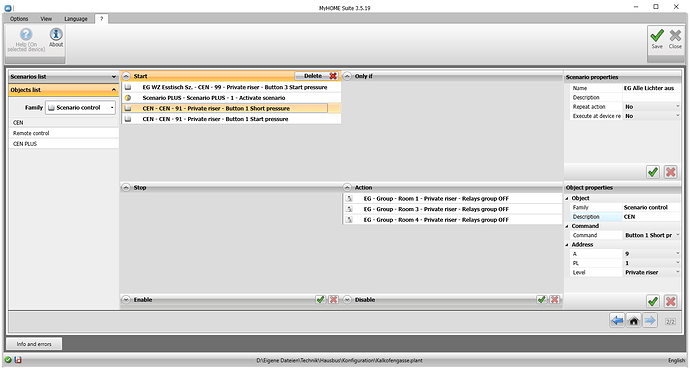Open Execute at device re dropdown
The image size is (690, 368).
[x=678, y=116]
